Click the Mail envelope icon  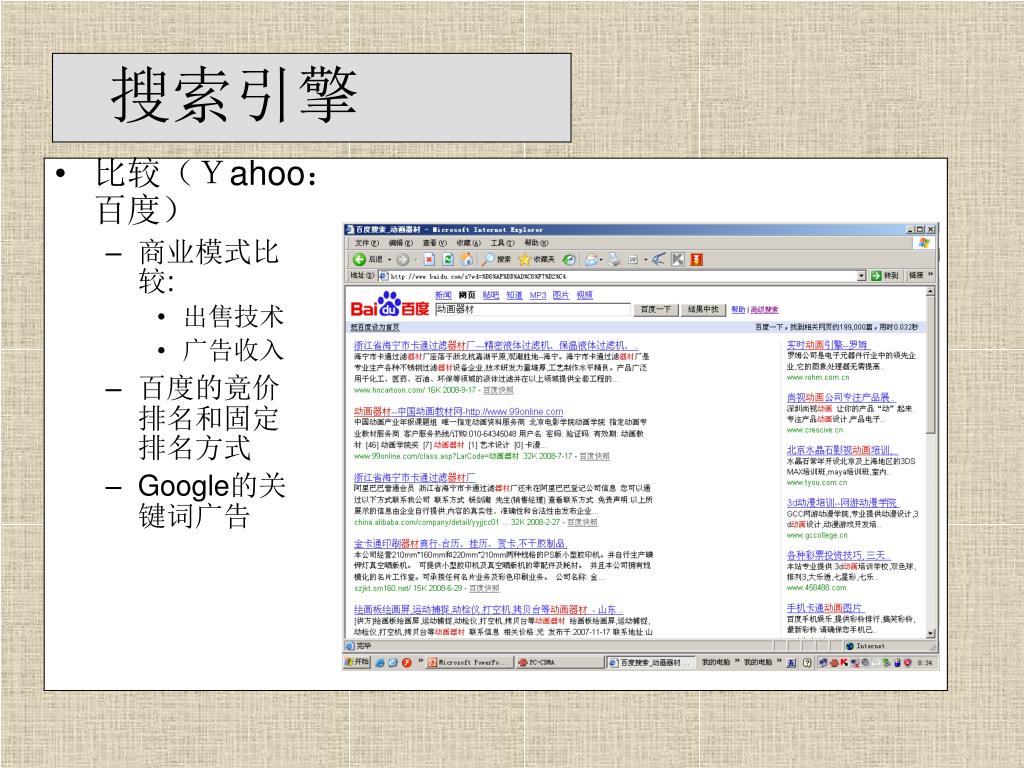click(x=590, y=259)
